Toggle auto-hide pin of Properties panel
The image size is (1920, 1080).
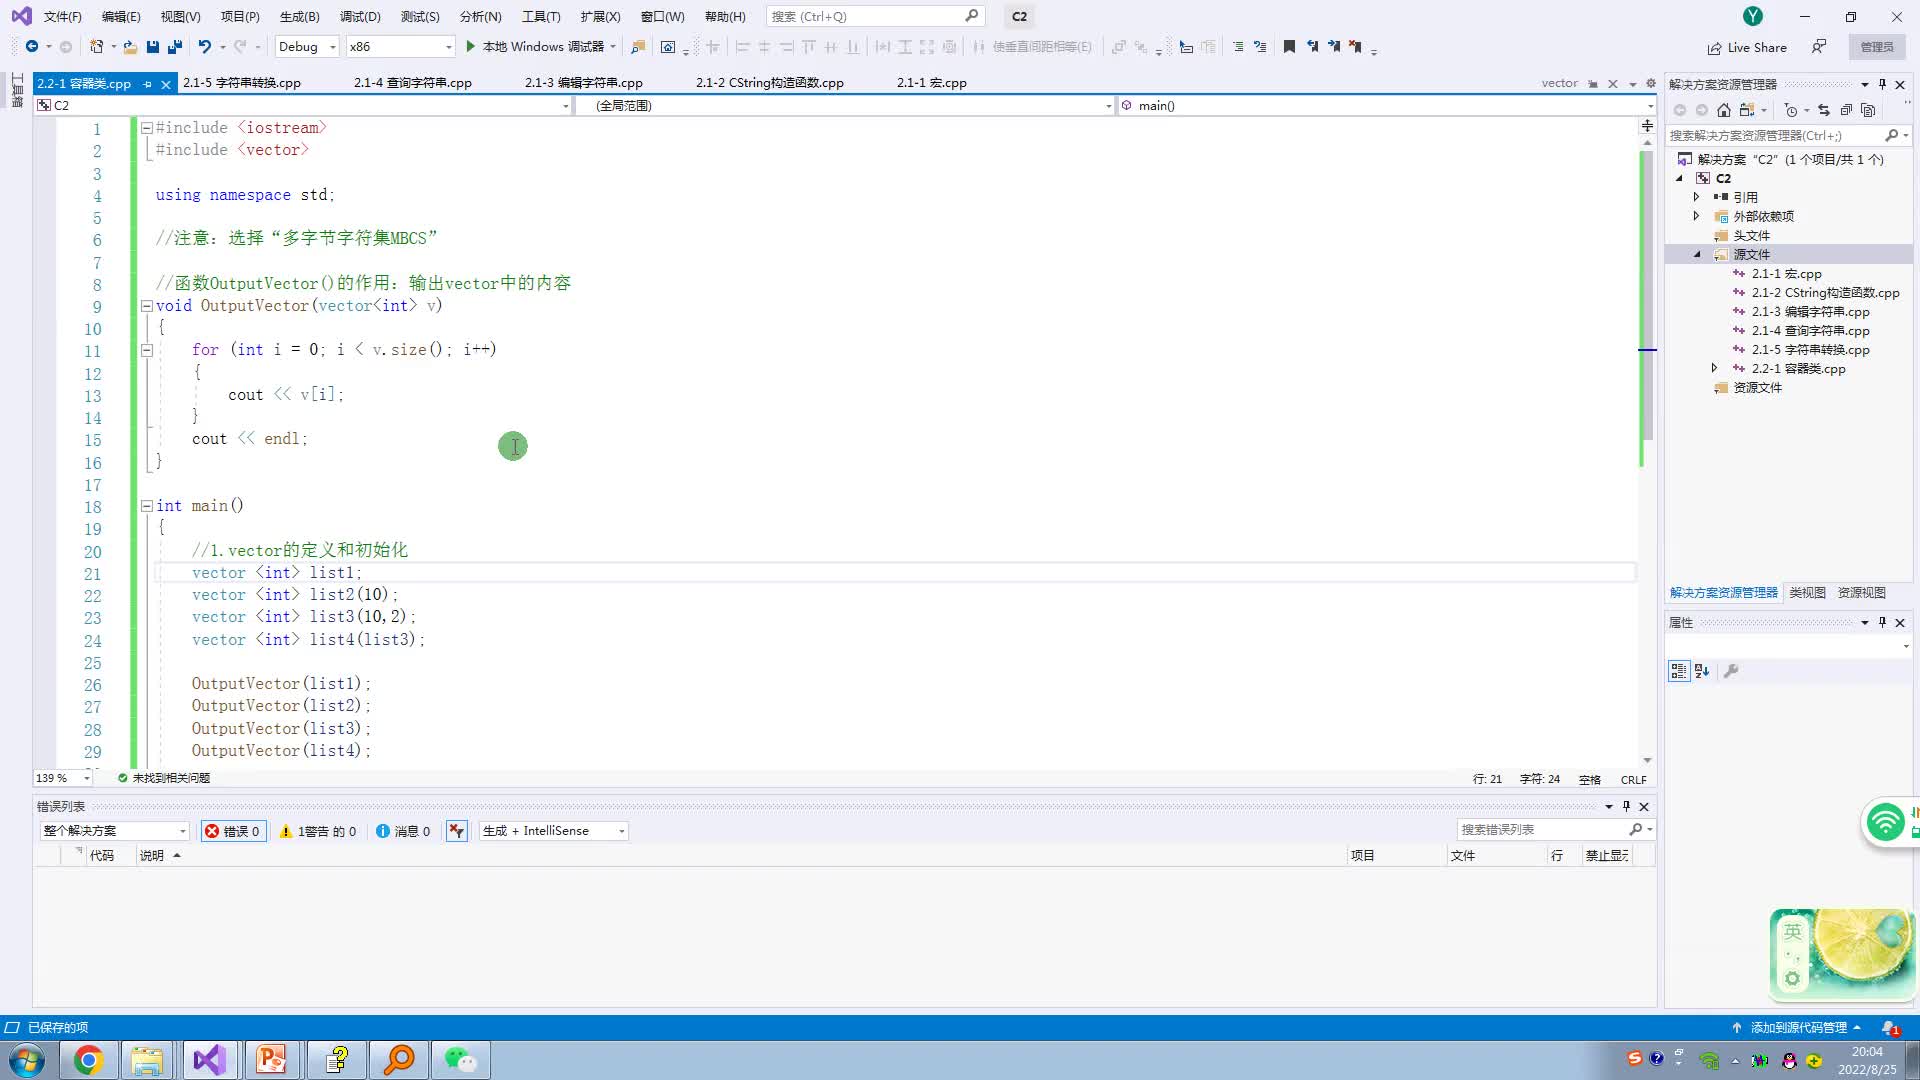tap(1882, 622)
